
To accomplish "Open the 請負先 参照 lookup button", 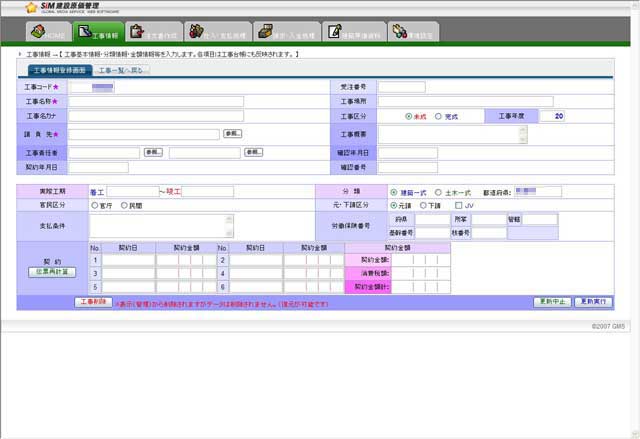I will 232,133.
